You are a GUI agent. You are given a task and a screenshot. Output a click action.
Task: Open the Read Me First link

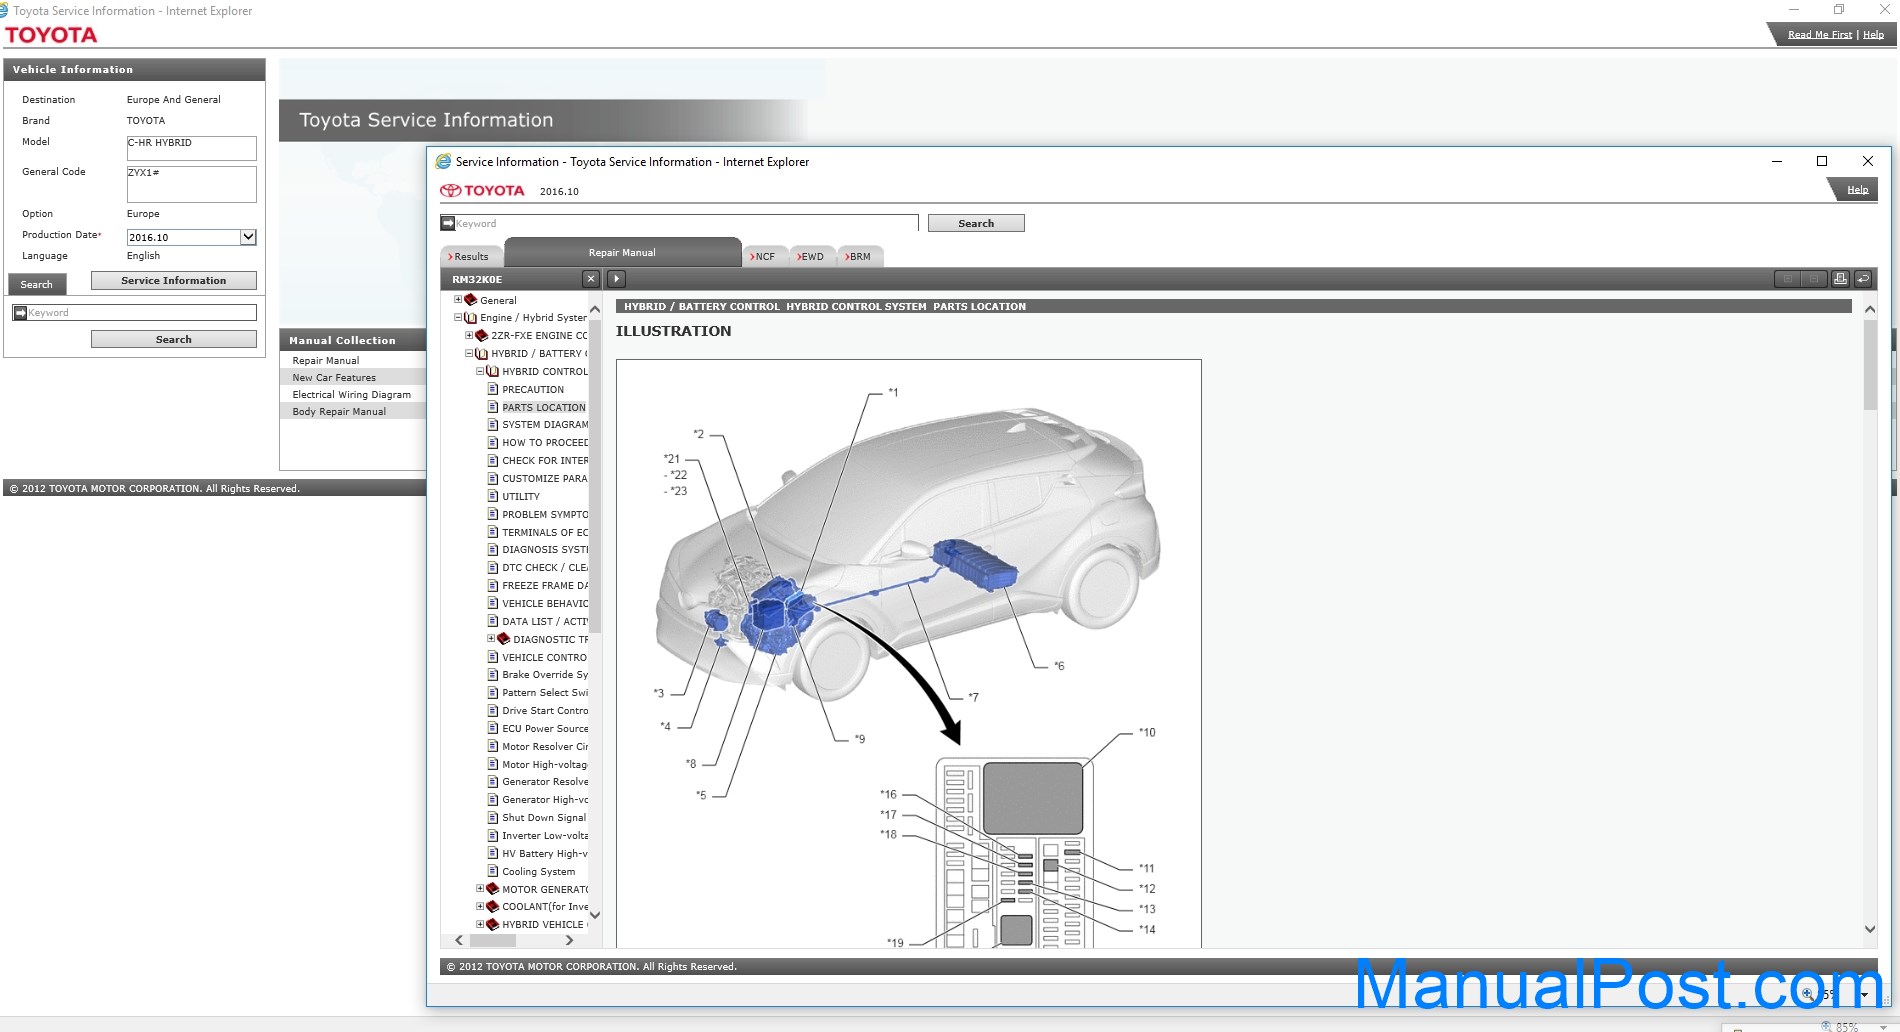pyautogui.click(x=1819, y=35)
